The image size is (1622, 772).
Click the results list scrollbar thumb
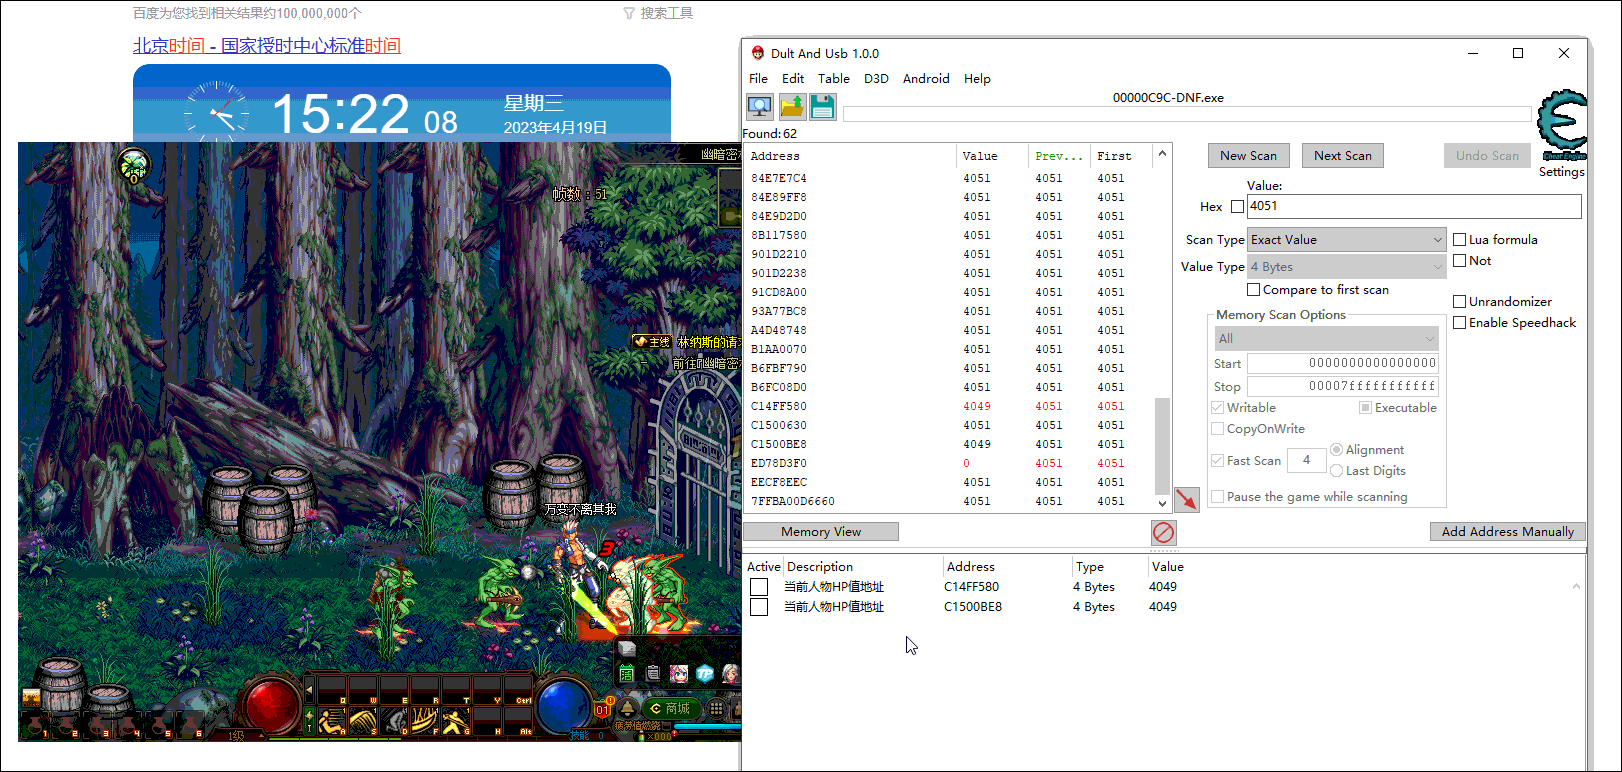[x=1162, y=445]
